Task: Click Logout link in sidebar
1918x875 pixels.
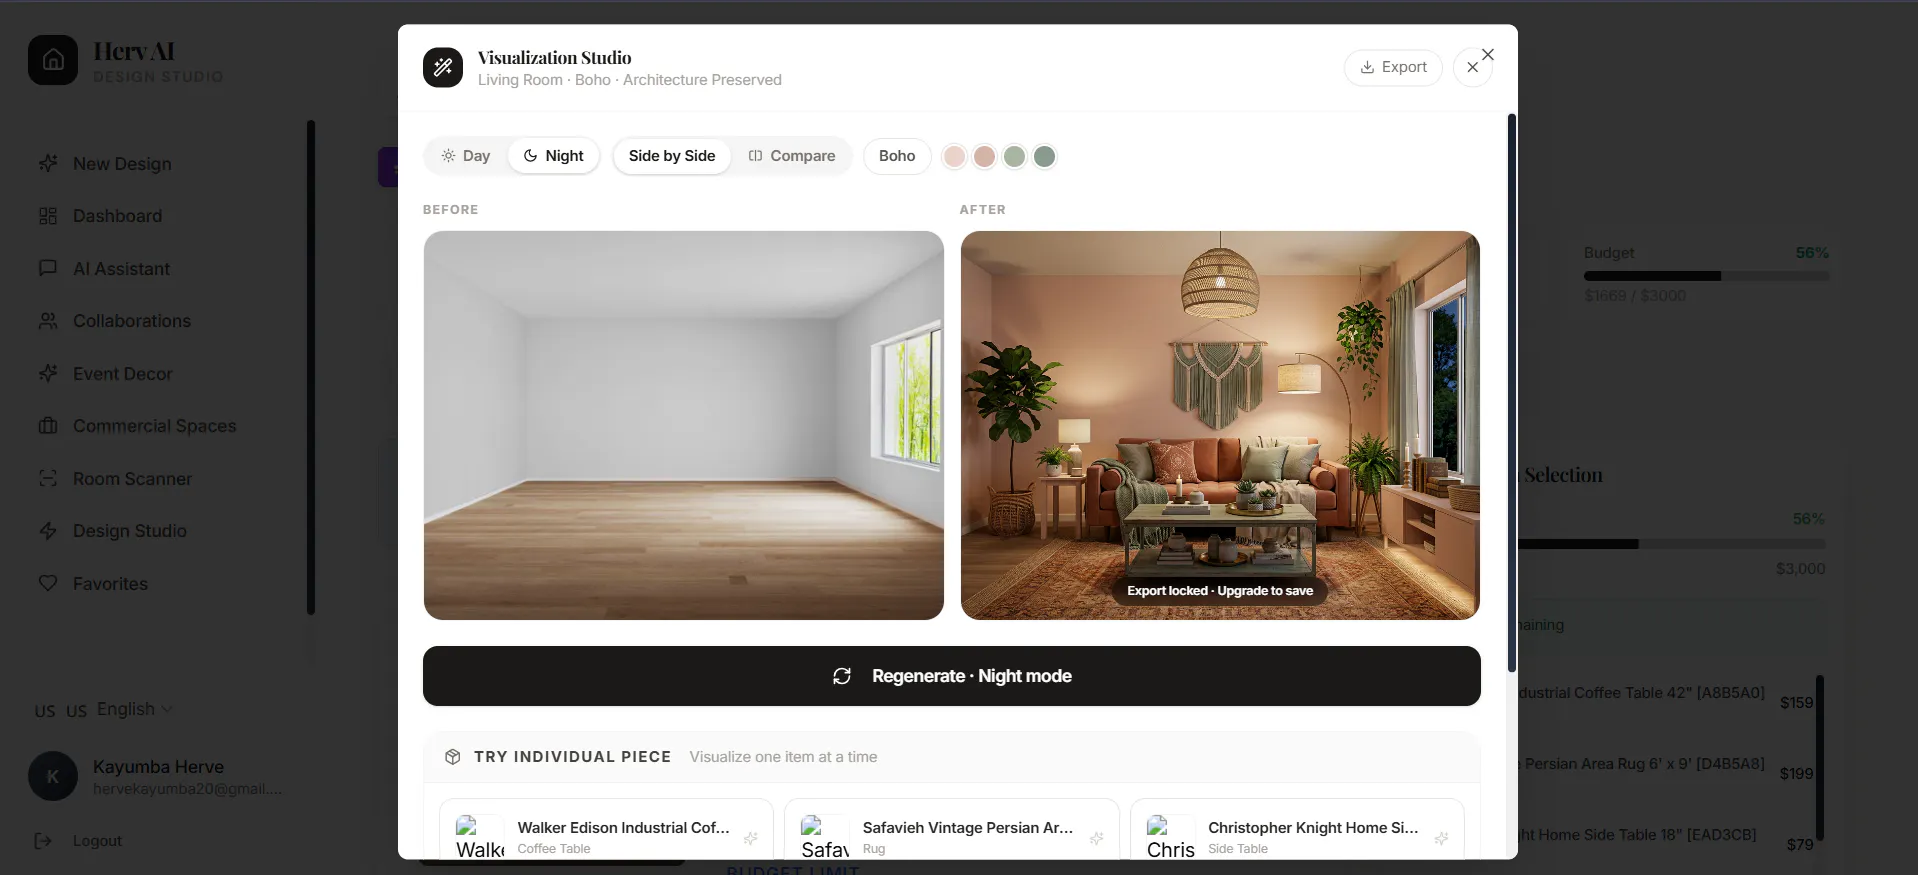Action: pos(97,841)
